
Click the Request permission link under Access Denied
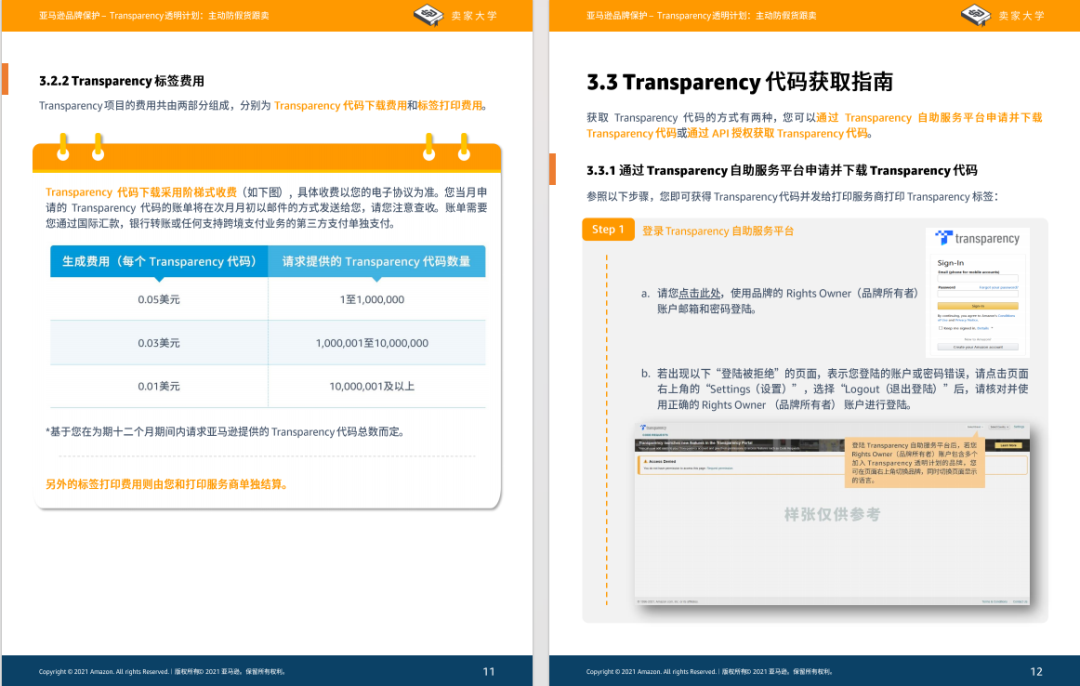[x=718, y=468]
